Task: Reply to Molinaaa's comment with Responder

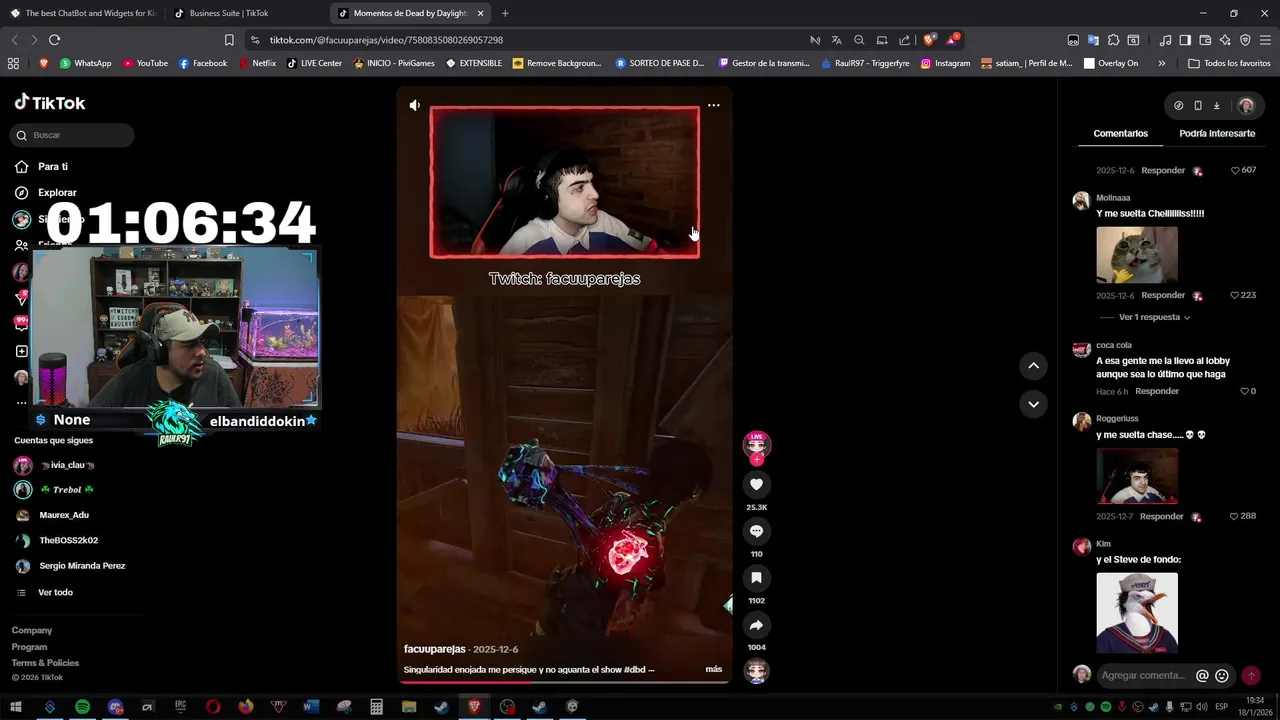Action: click(1163, 295)
